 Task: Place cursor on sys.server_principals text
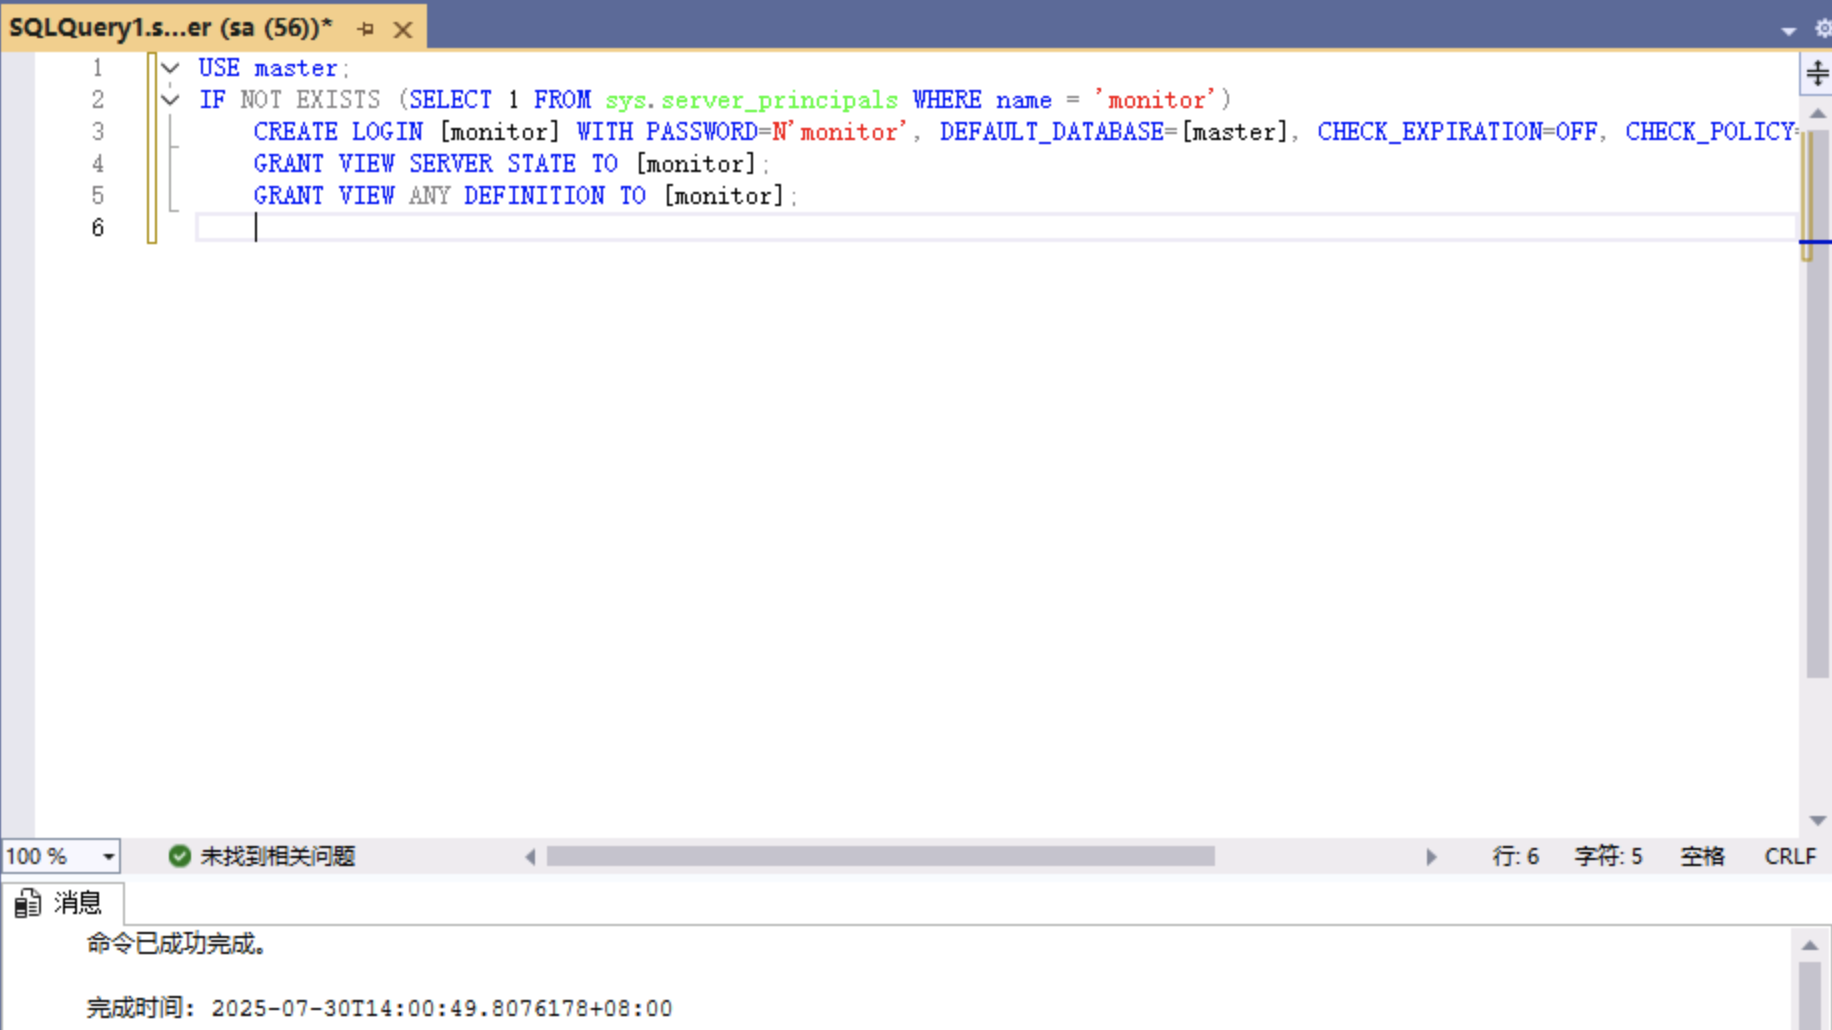tap(751, 100)
